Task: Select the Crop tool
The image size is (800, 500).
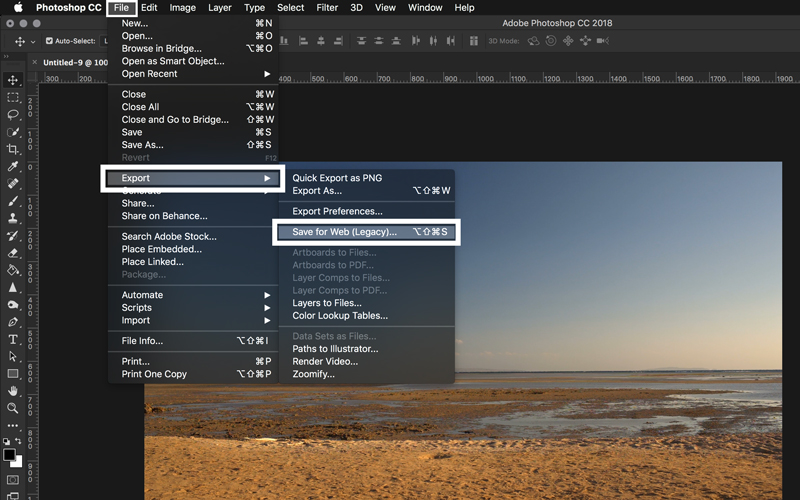Action: (x=13, y=149)
